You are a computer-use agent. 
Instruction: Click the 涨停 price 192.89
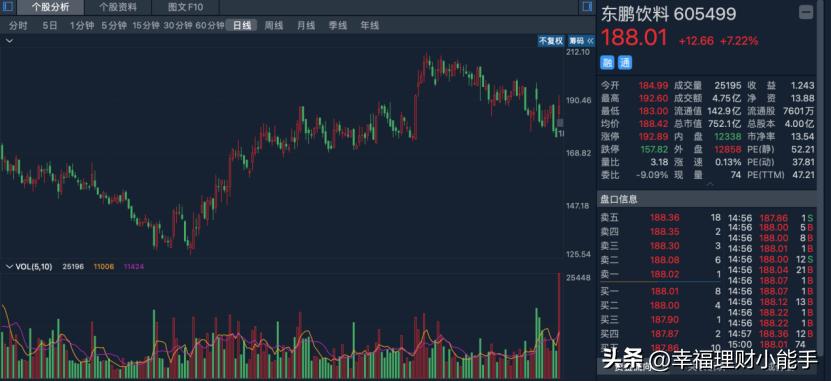[653, 137]
